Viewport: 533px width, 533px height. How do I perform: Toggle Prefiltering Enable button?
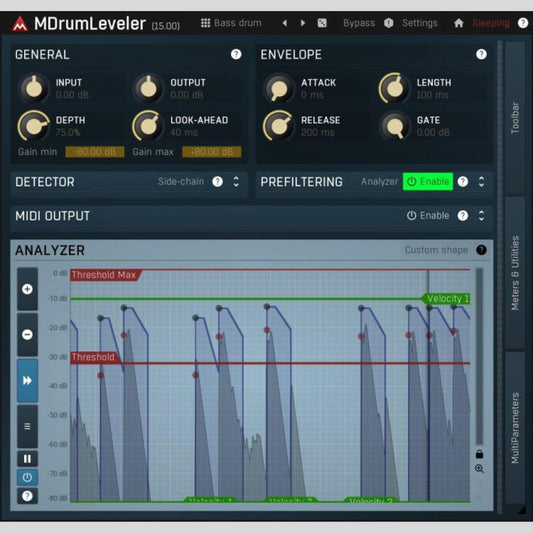(x=428, y=182)
